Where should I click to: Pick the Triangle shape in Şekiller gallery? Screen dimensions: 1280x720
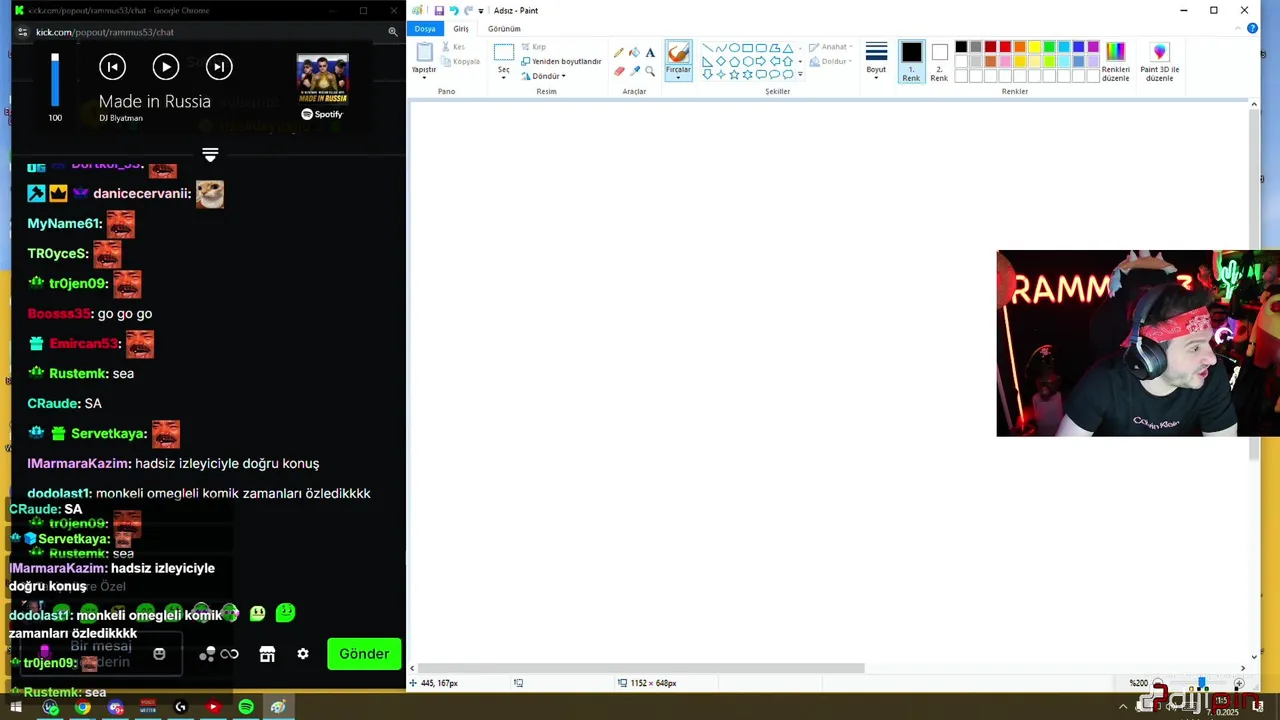(x=788, y=48)
